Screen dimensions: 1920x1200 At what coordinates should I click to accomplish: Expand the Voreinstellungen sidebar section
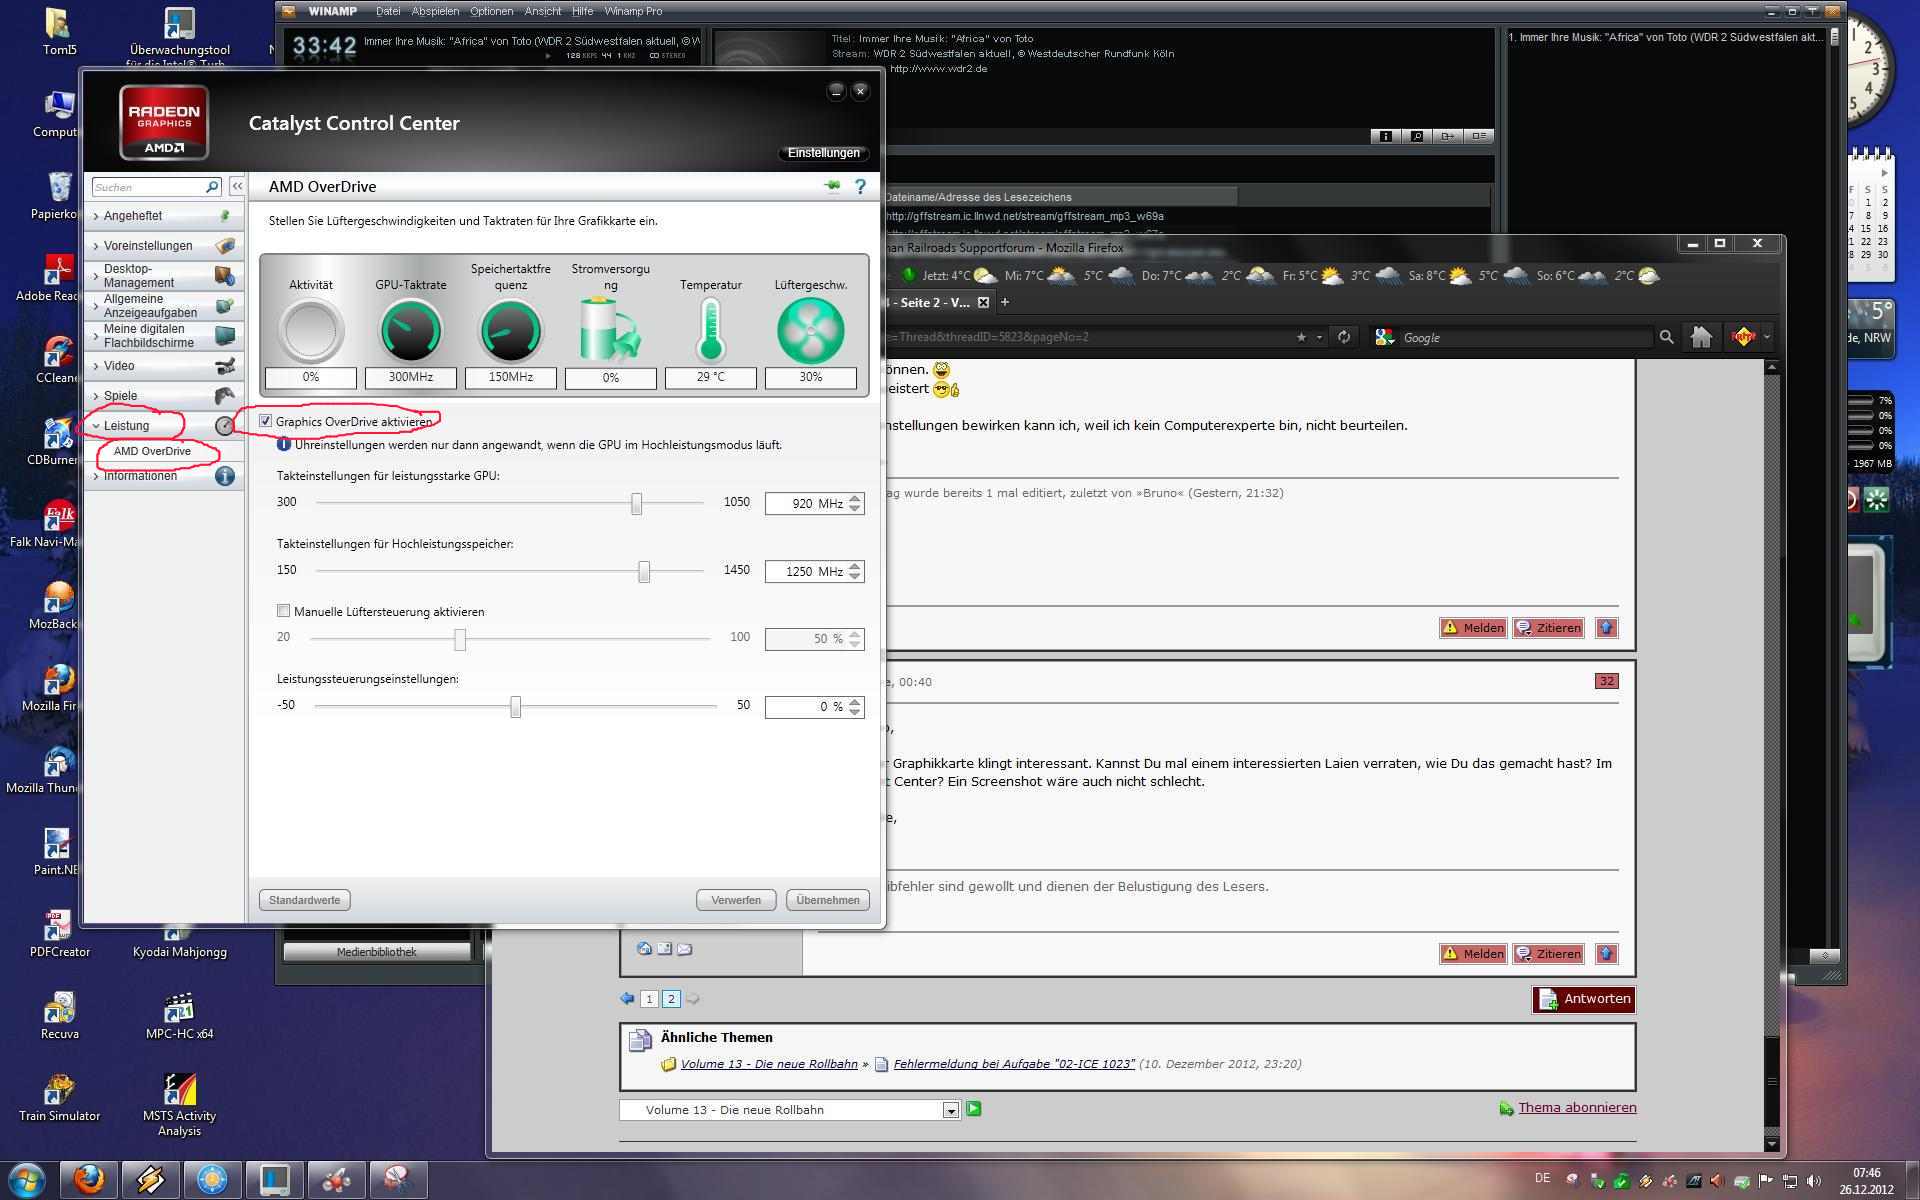click(x=148, y=246)
